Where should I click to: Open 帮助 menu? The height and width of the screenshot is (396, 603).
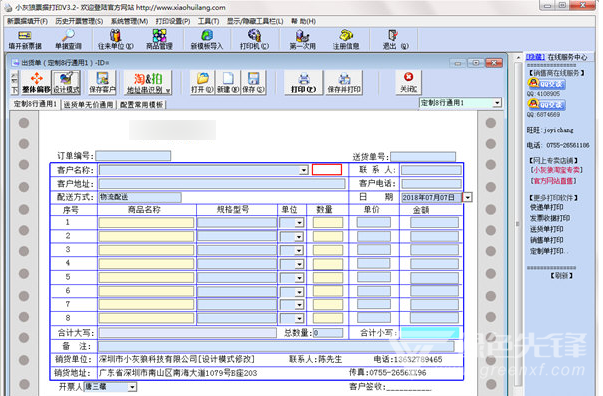(303, 21)
